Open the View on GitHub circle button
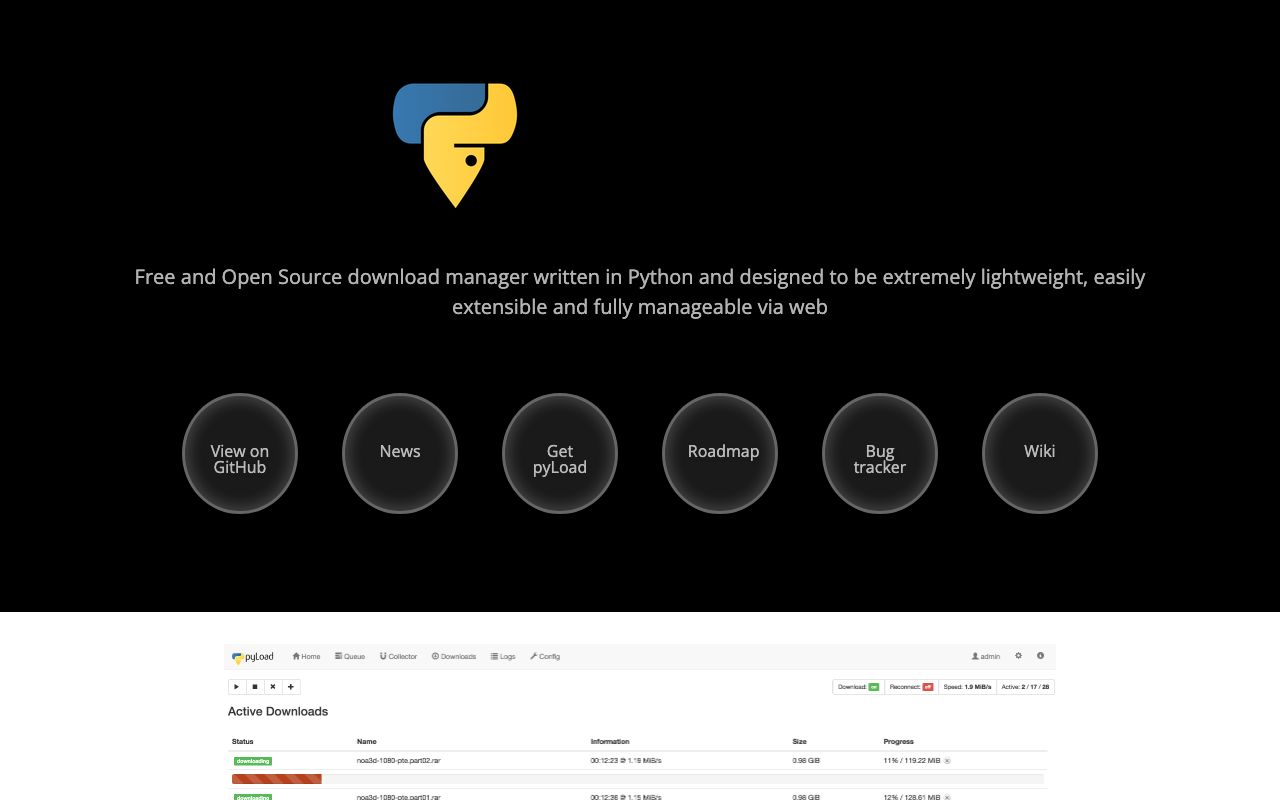Image resolution: width=1280 pixels, height=800 pixels. (240, 453)
